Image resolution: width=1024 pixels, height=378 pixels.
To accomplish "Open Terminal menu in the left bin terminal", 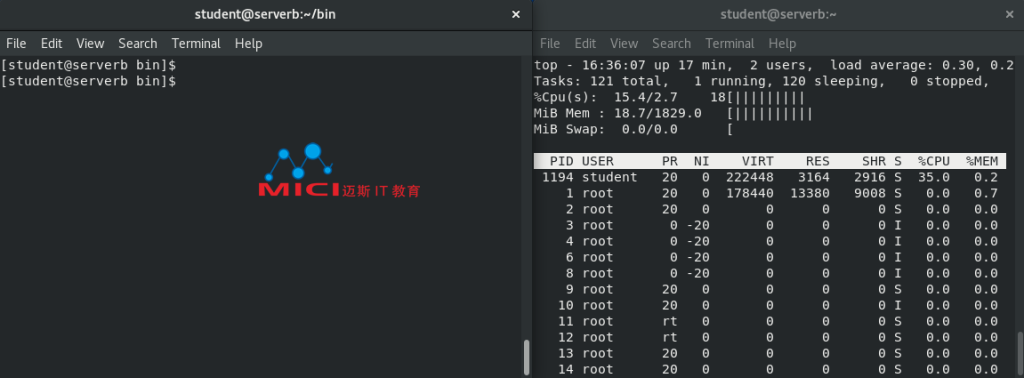I will tap(196, 44).
